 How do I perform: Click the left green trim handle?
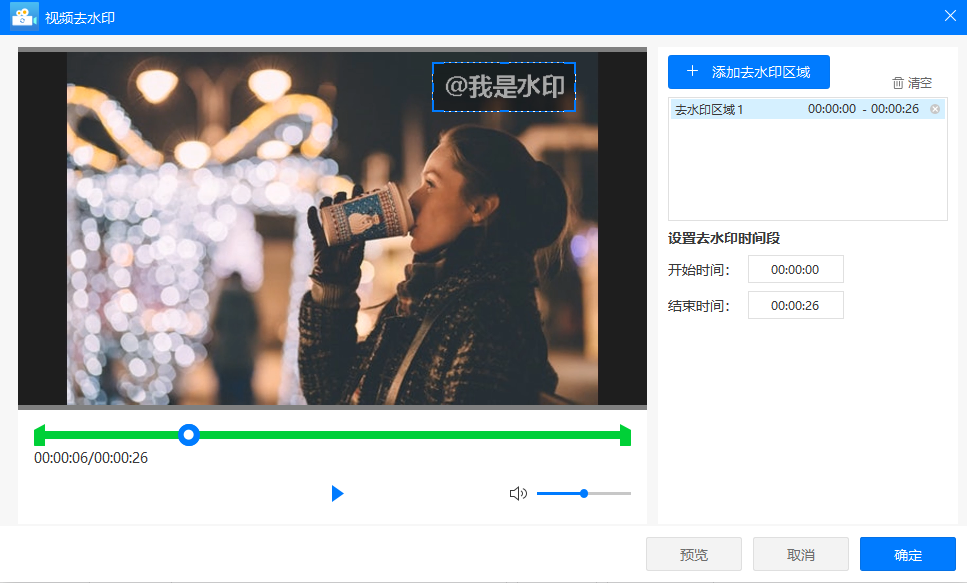click(x=39, y=435)
